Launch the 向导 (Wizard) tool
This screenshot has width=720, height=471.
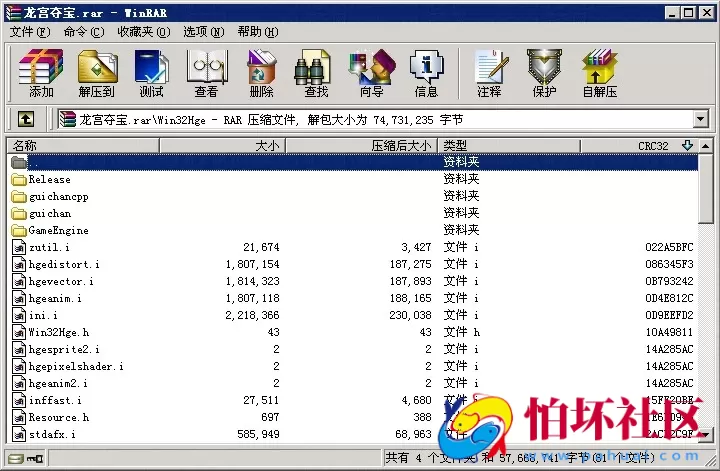tap(371, 73)
